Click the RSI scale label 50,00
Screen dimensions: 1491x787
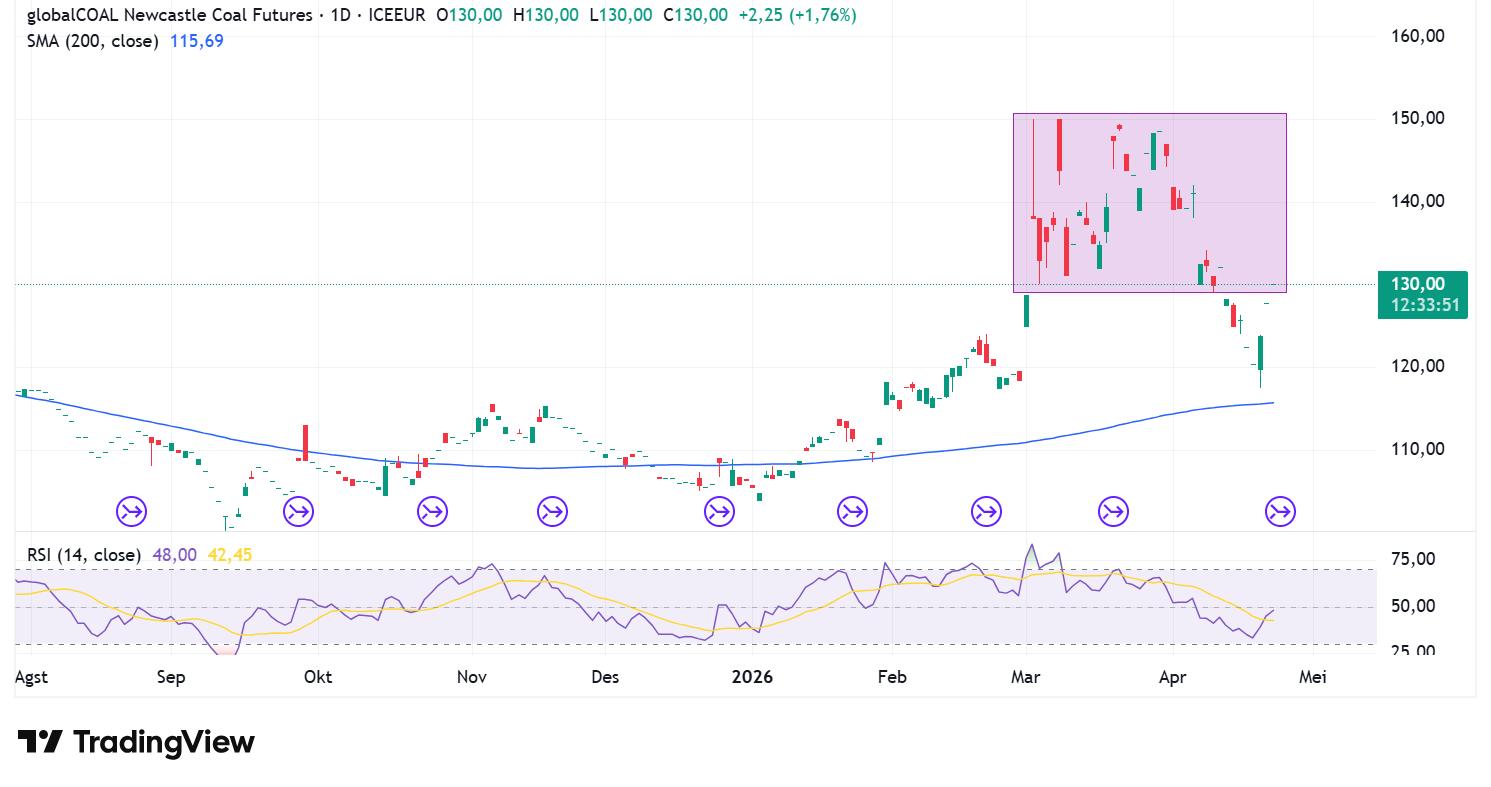[x=1414, y=606]
